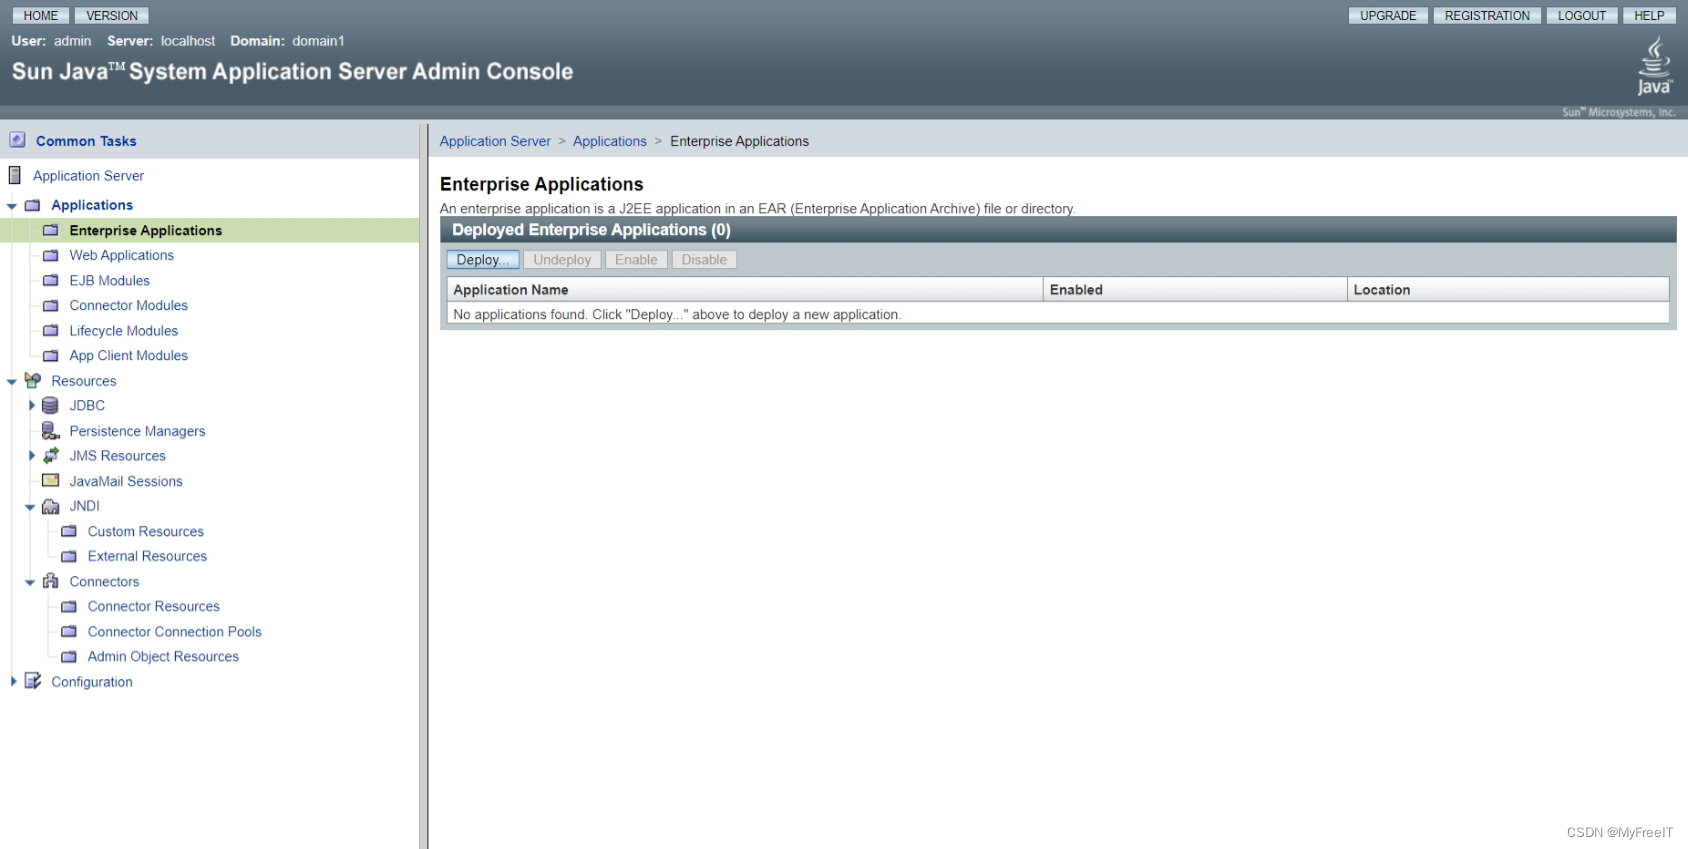Click the REGISTRATION header button
The width and height of the screenshot is (1688, 849).
pos(1487,16)
